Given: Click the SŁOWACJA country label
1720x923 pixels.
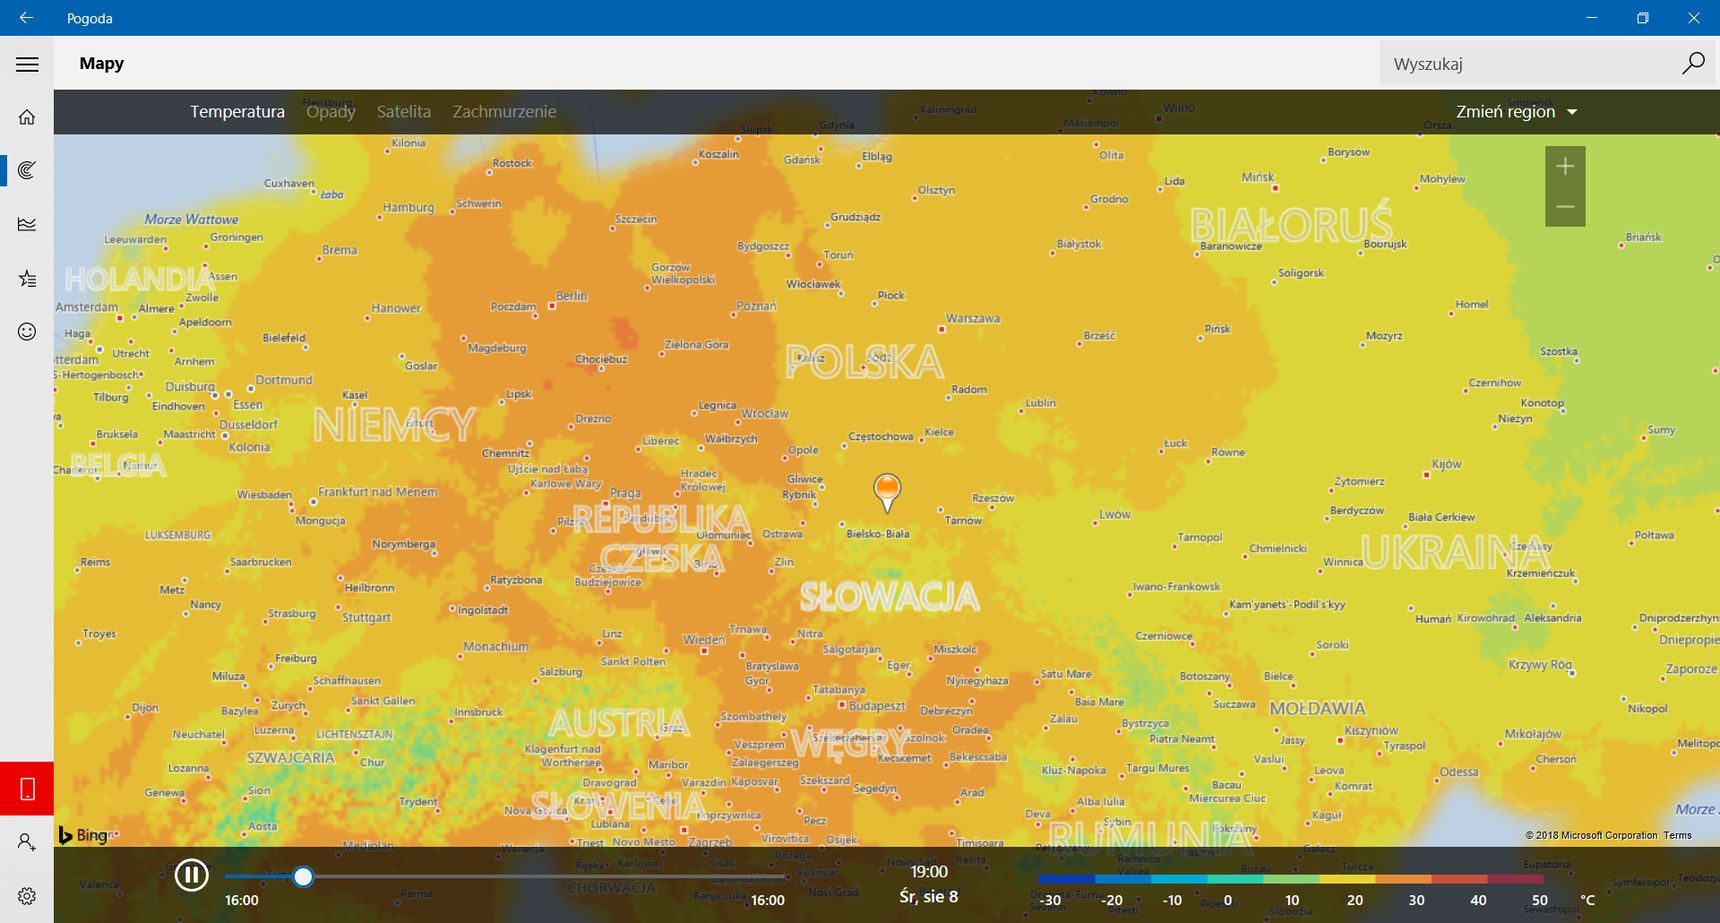Looking at the screenshot, I should [889, 597].
